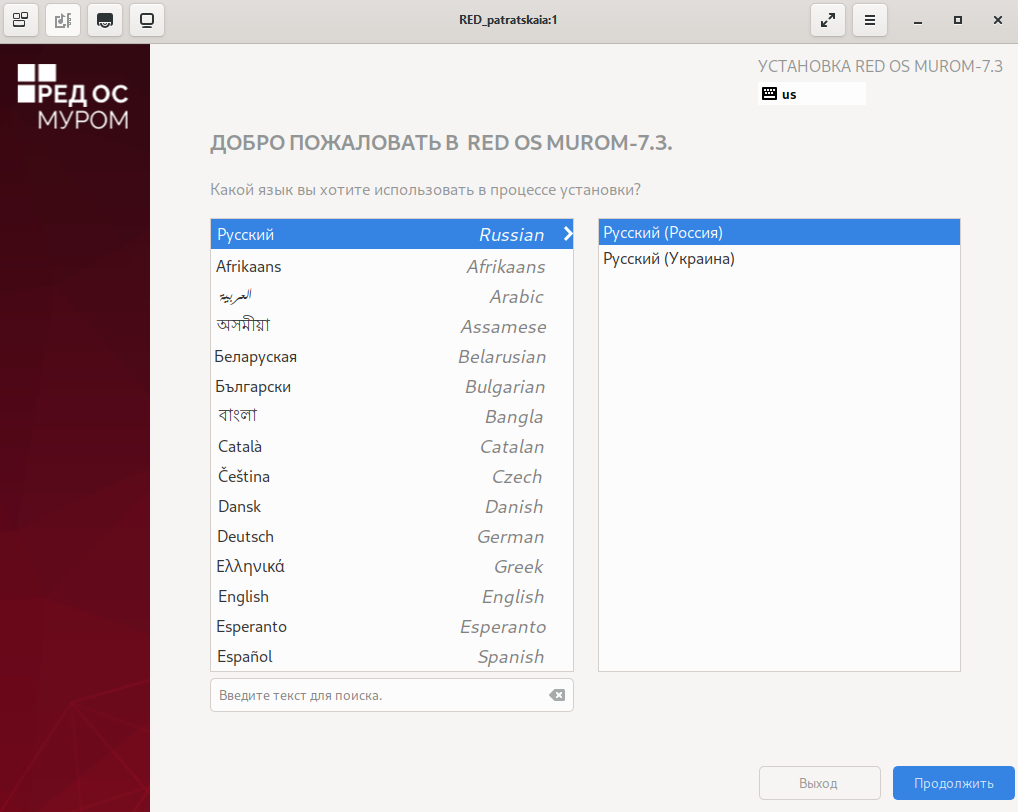This screenshot has height=812, width=1018.
Task: Maximize the RED_patratskaia:1 window
Action: pos(958,20)
